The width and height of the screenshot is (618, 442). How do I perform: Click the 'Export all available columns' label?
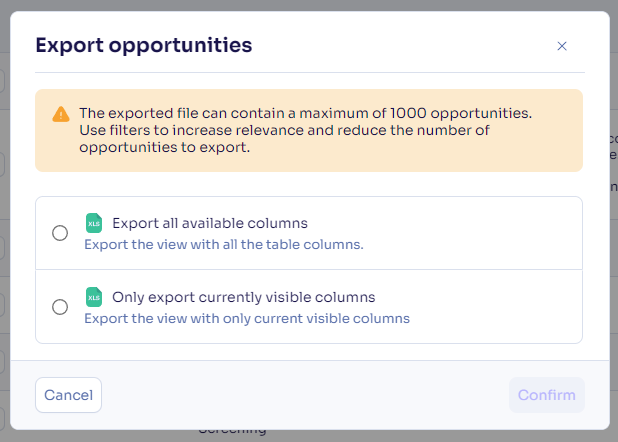pos(210,223)
